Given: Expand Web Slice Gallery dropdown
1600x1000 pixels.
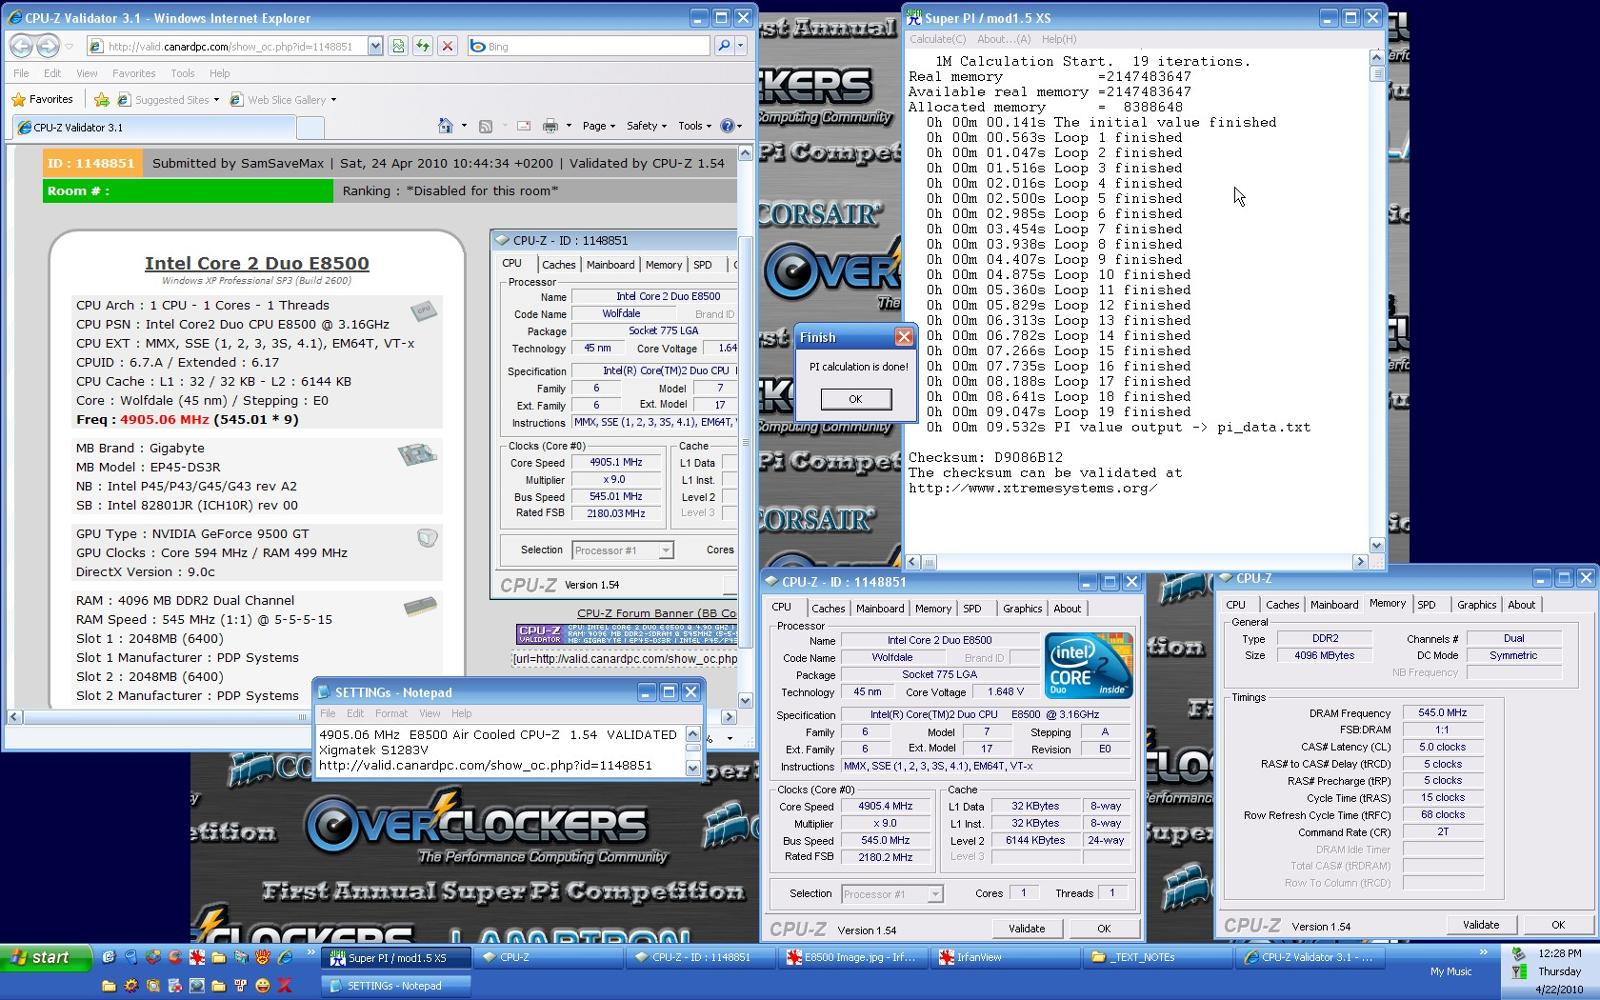Looking at the screenshot, I should click(333, 100).
